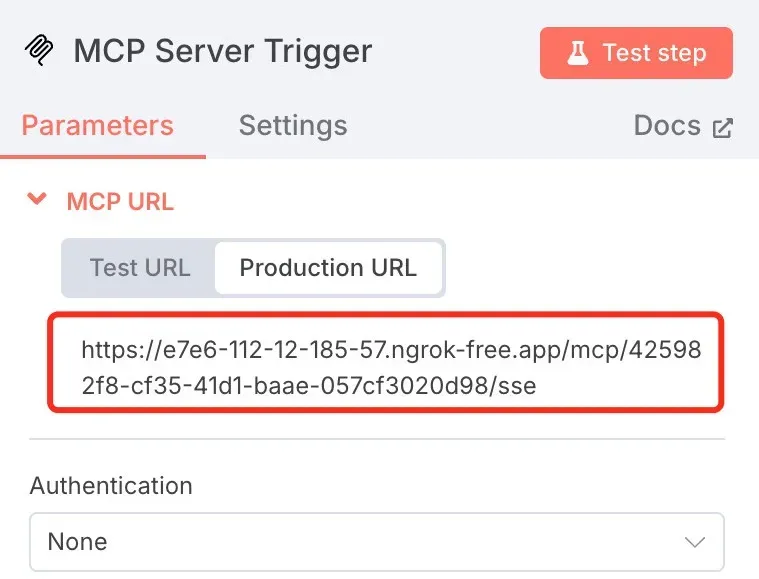This screenshot has width=759, height=579.
Task: Click the Authentication dropdown arrow icon
Action: coord(695,542)
